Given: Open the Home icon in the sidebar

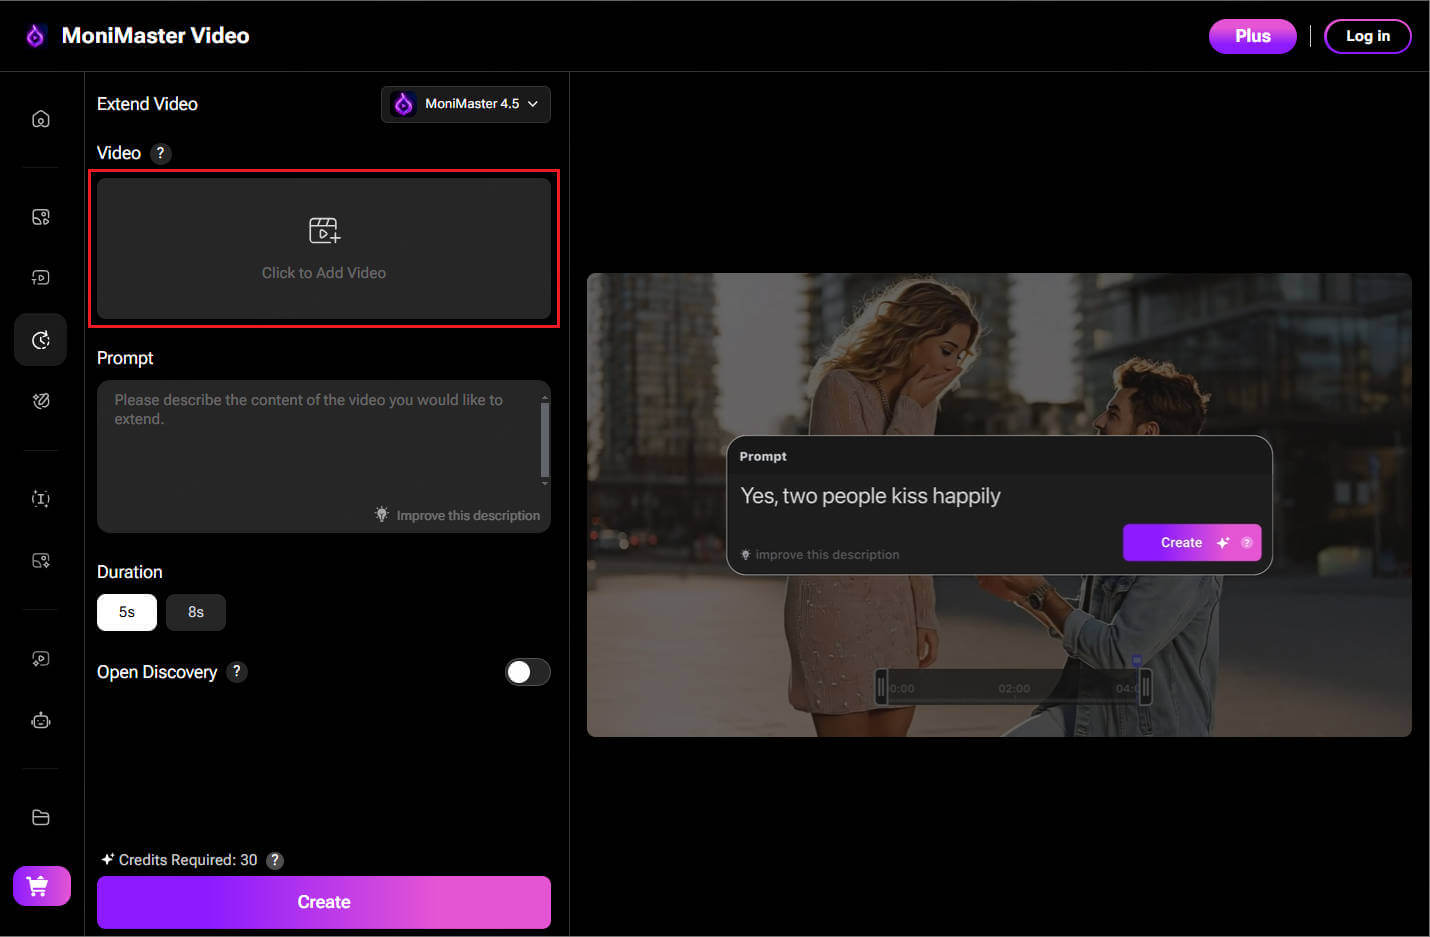Looking at the screenshot, I should click(x=40, y=117).
